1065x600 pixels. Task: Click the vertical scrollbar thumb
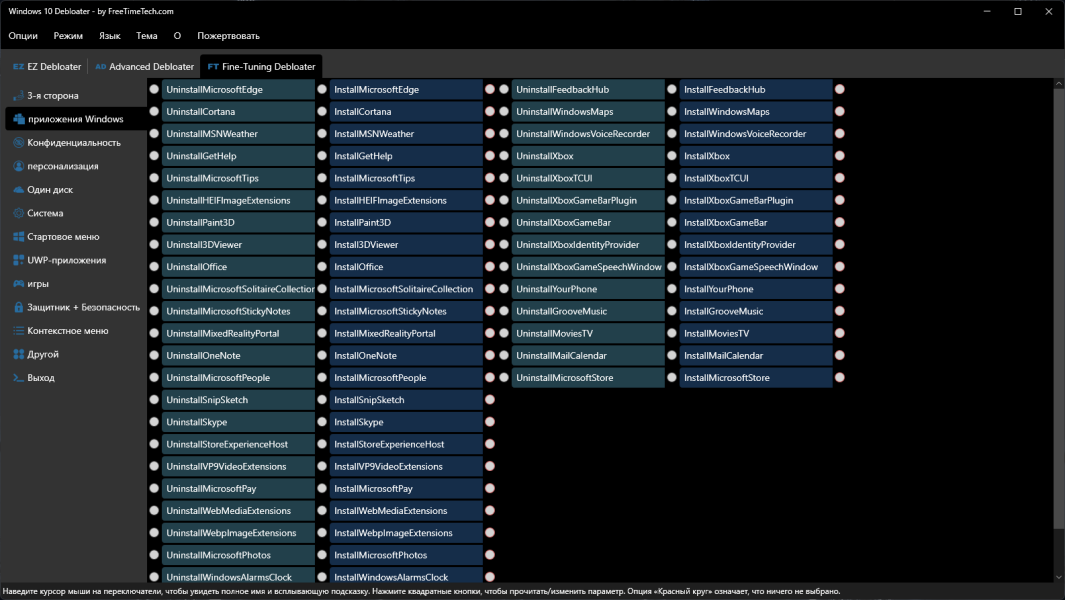[1059, 308]
